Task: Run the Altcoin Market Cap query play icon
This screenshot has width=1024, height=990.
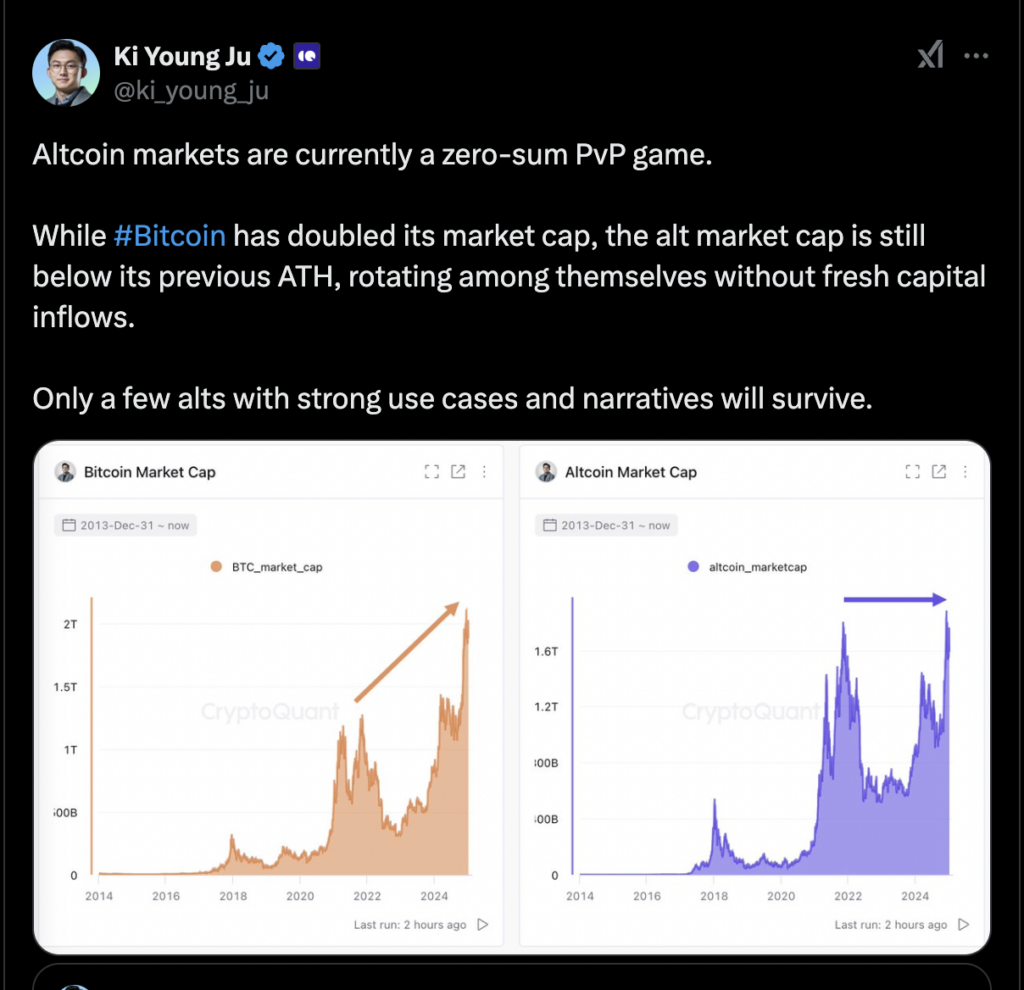Action: (963, 925)
